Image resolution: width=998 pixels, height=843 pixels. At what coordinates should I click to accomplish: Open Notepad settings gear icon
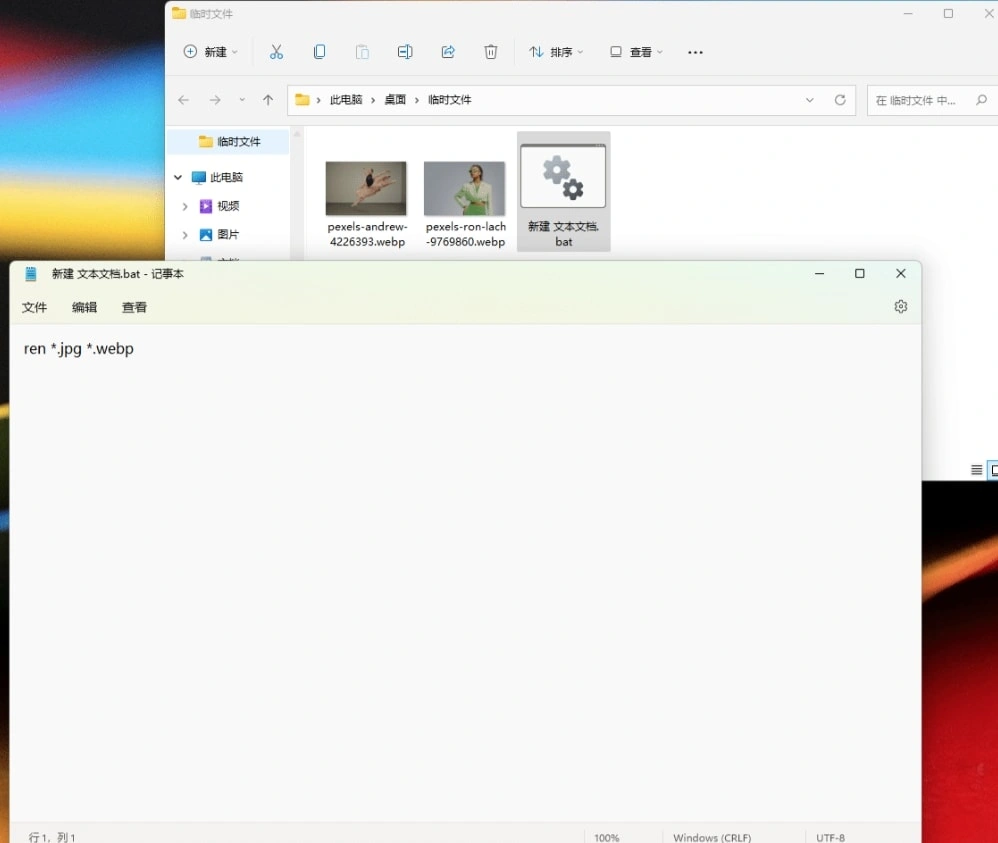[x=900, y=307]
